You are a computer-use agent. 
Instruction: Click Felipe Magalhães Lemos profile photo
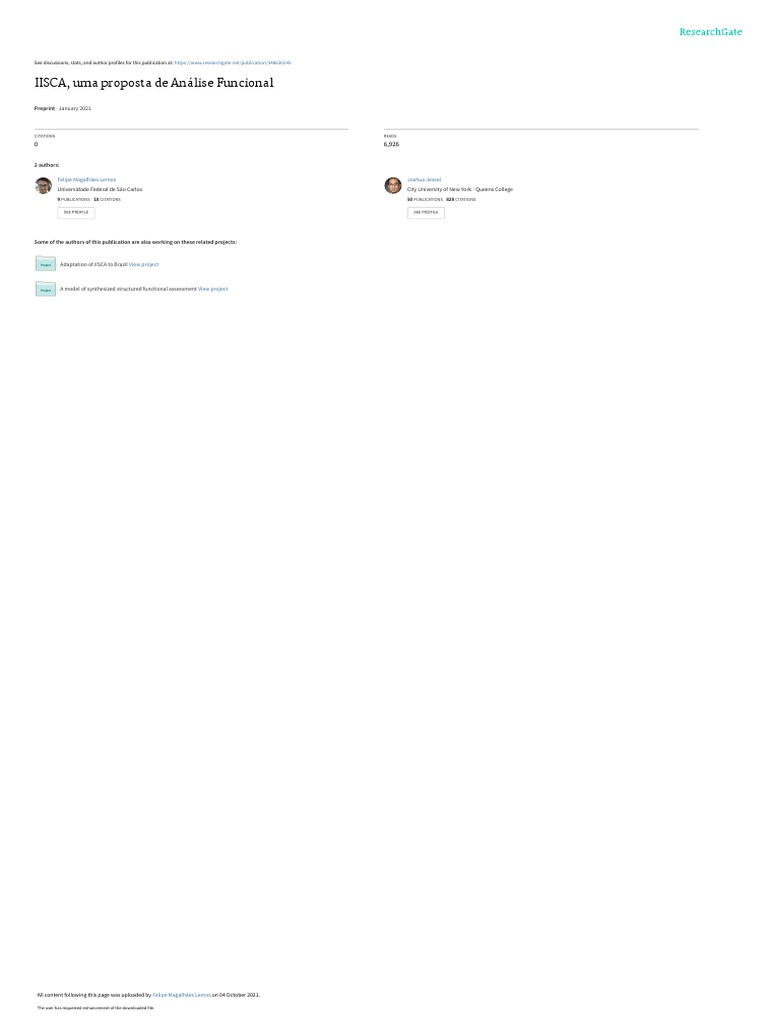[43, 185]
